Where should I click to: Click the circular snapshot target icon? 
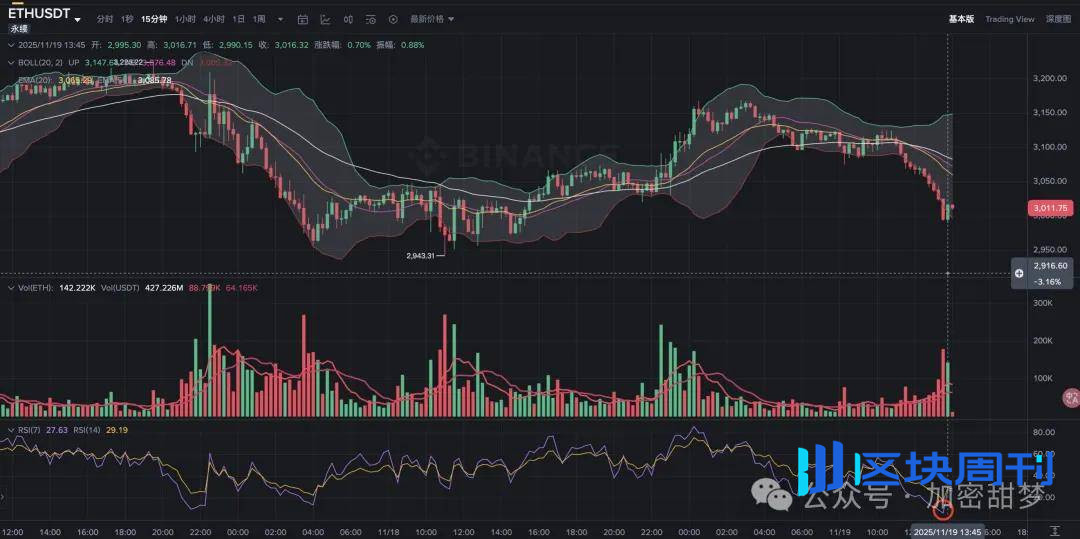pos(393,19)
